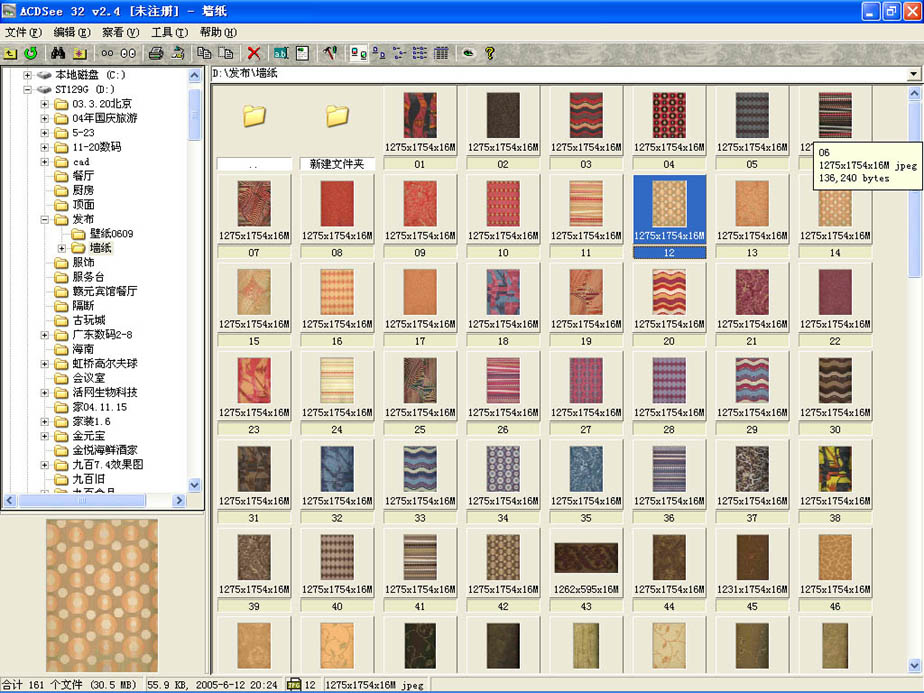The height and width of the screenshot is (693, 924).
Task: Open the path address dropdown arrow
Action: tap(913, 74)
